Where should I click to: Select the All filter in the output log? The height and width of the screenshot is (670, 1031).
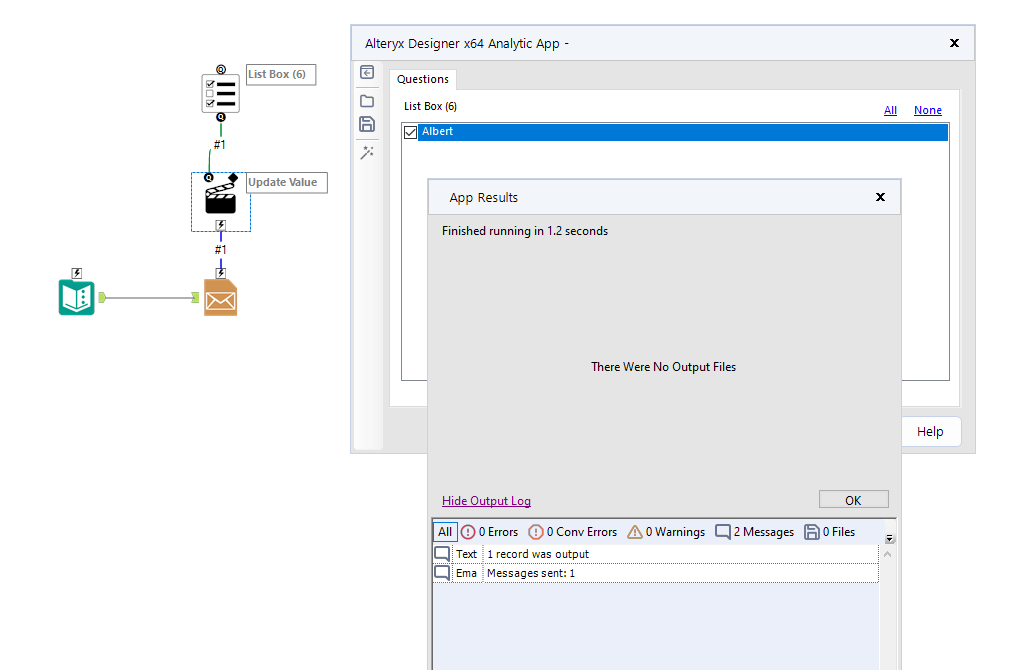[444, 531]
